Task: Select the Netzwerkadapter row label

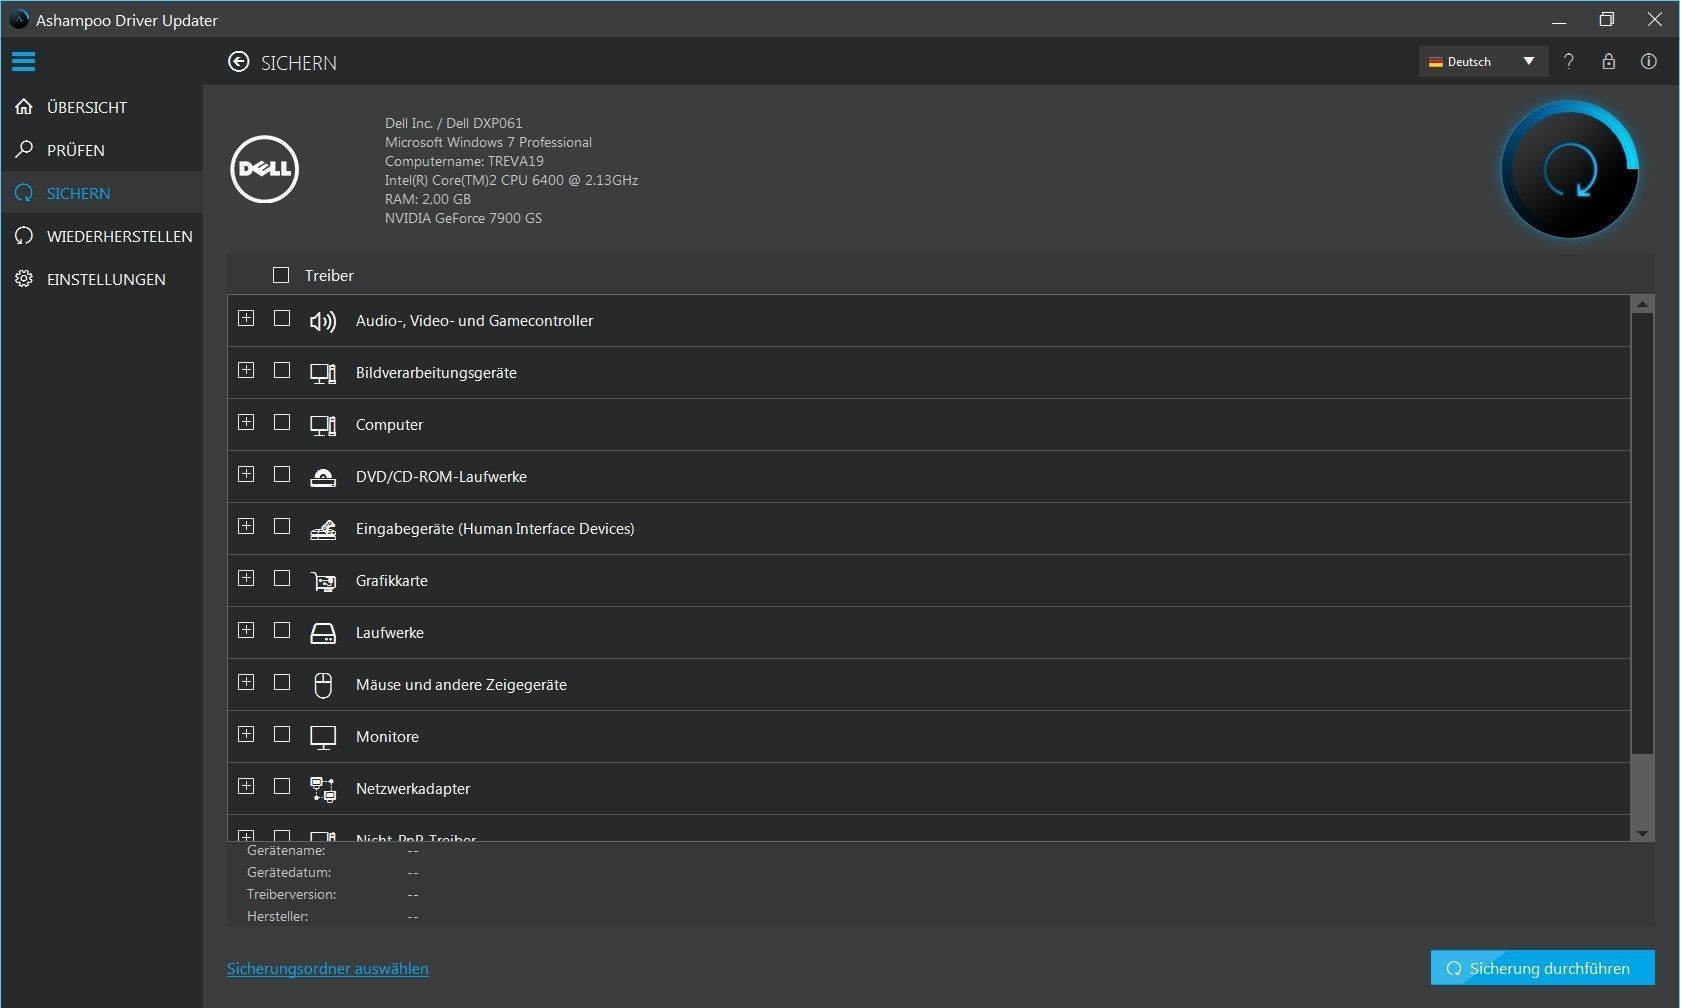Action: pyautogui.click(x=413, y=789)
